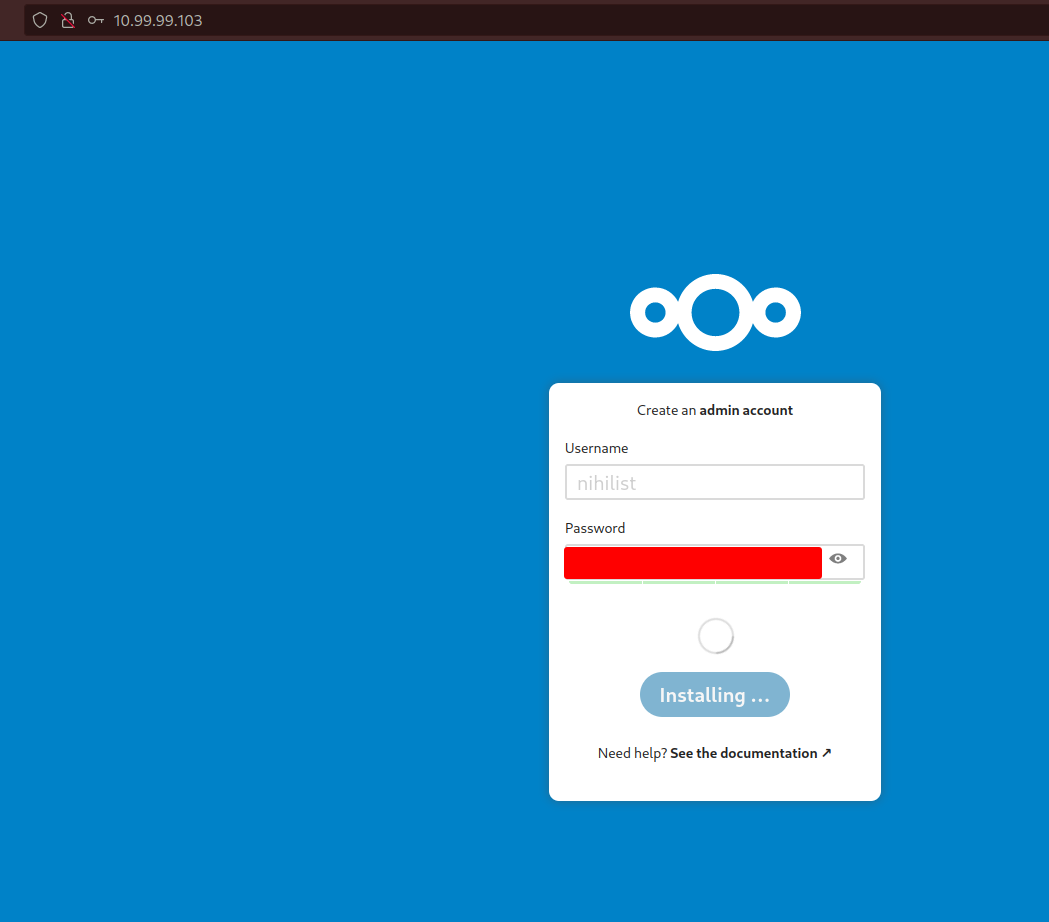Click the 'Need help?' text
The image size is (1049, 922).
tap(632, 753)
